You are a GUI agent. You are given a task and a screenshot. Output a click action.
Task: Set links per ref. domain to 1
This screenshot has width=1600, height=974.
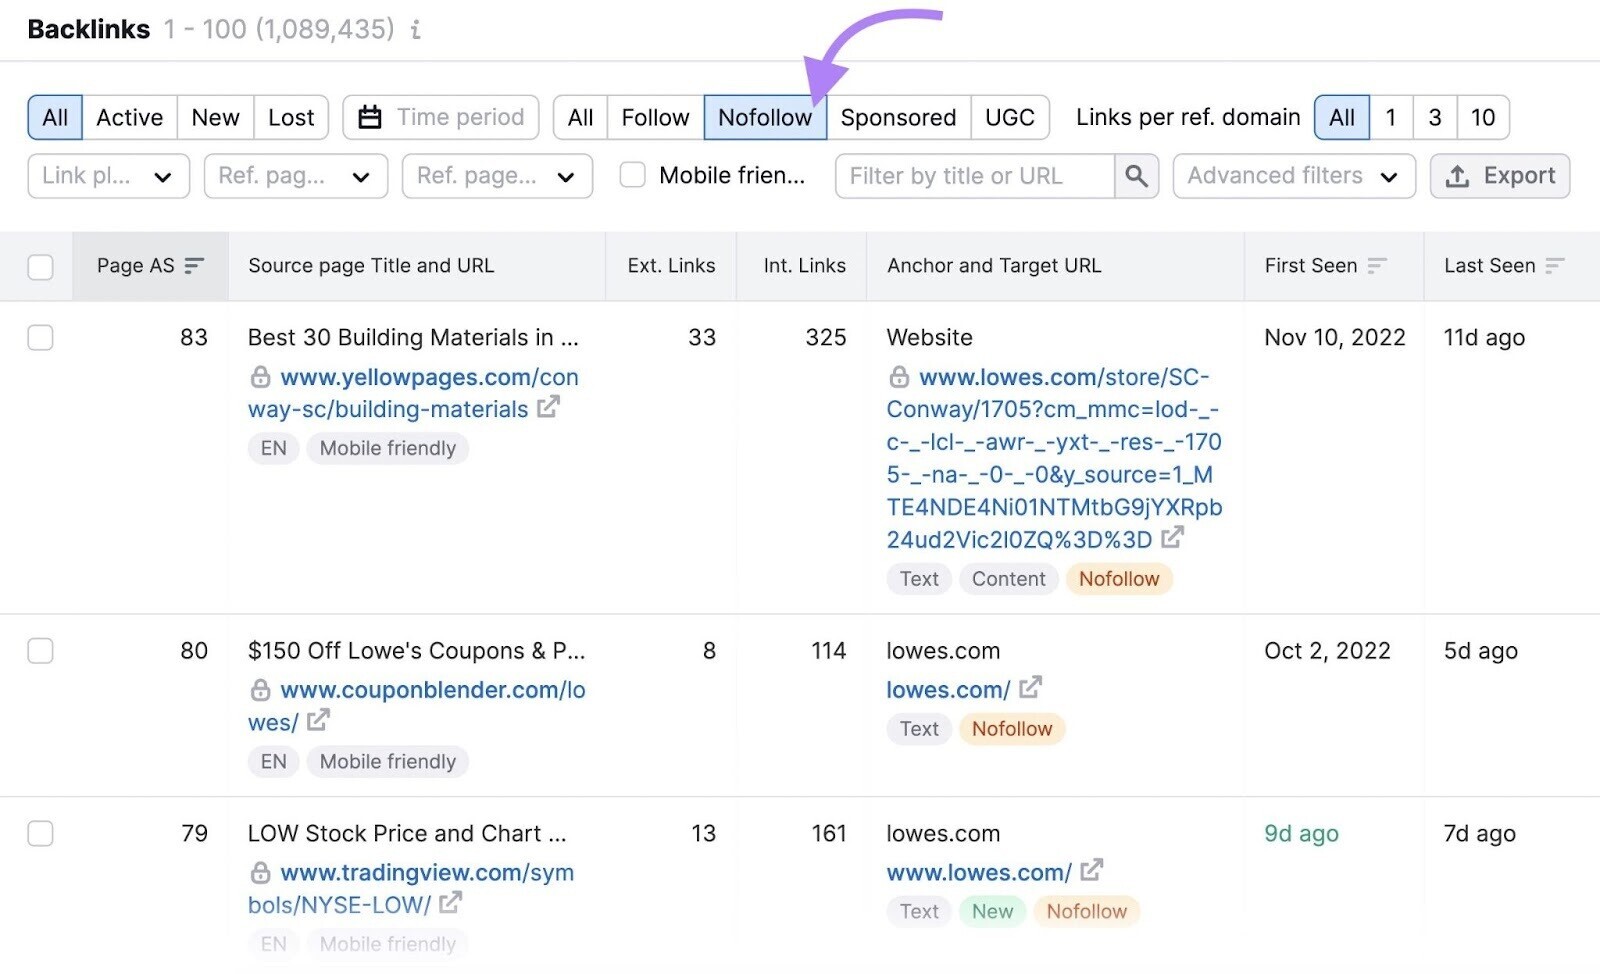(1390, 117)
